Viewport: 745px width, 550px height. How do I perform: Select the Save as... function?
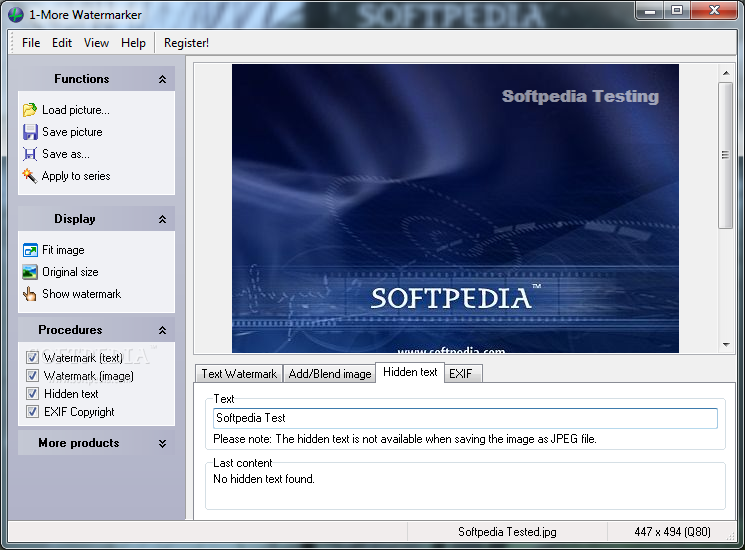[x=66, y=154]
